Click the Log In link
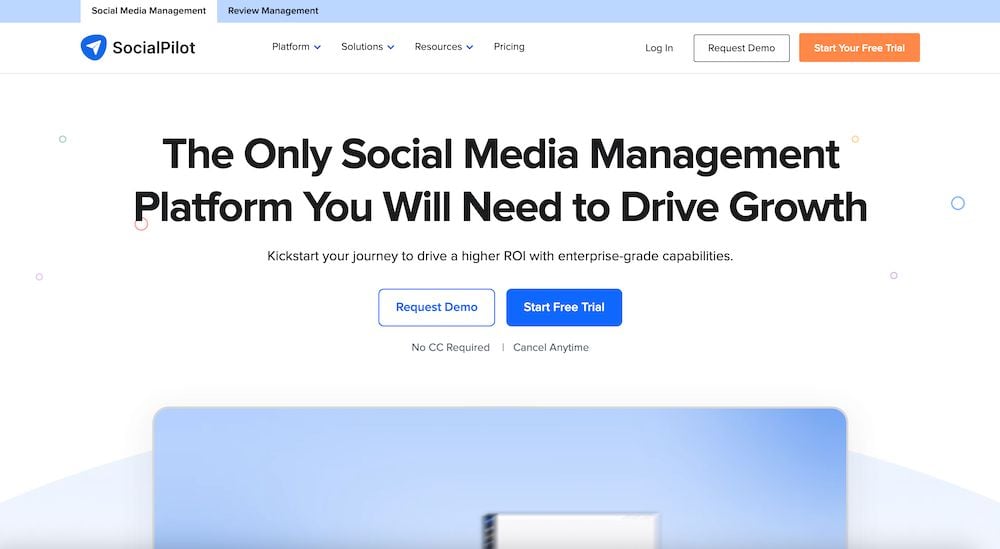This screenshot has height=549, width=1000. [x=659, y=48]
